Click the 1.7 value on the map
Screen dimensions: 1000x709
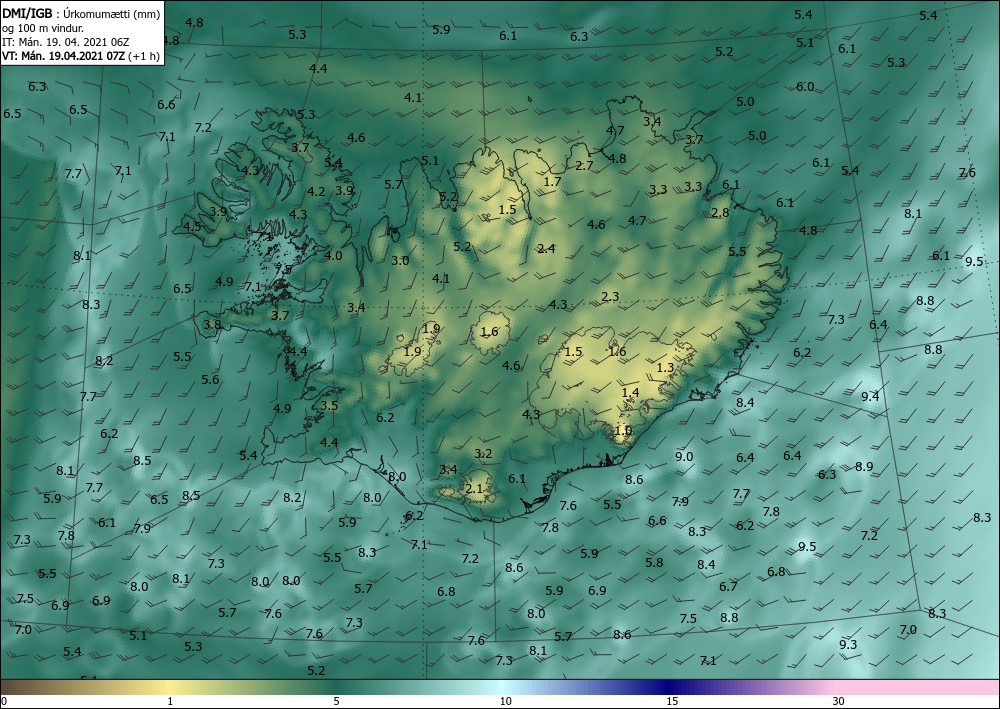[552, 182]
